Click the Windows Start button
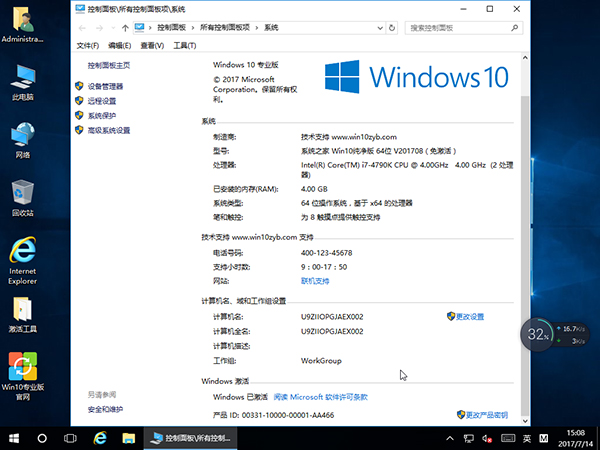 pos(13,438)
